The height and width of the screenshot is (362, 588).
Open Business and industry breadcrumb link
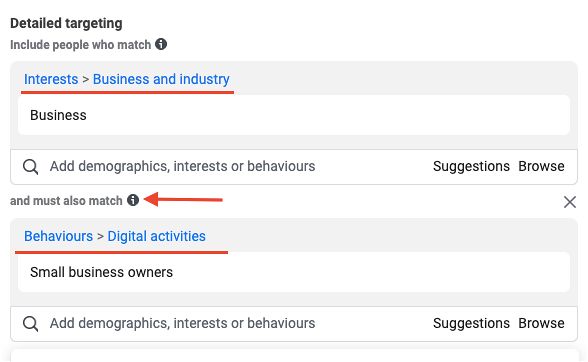[161, 79]
